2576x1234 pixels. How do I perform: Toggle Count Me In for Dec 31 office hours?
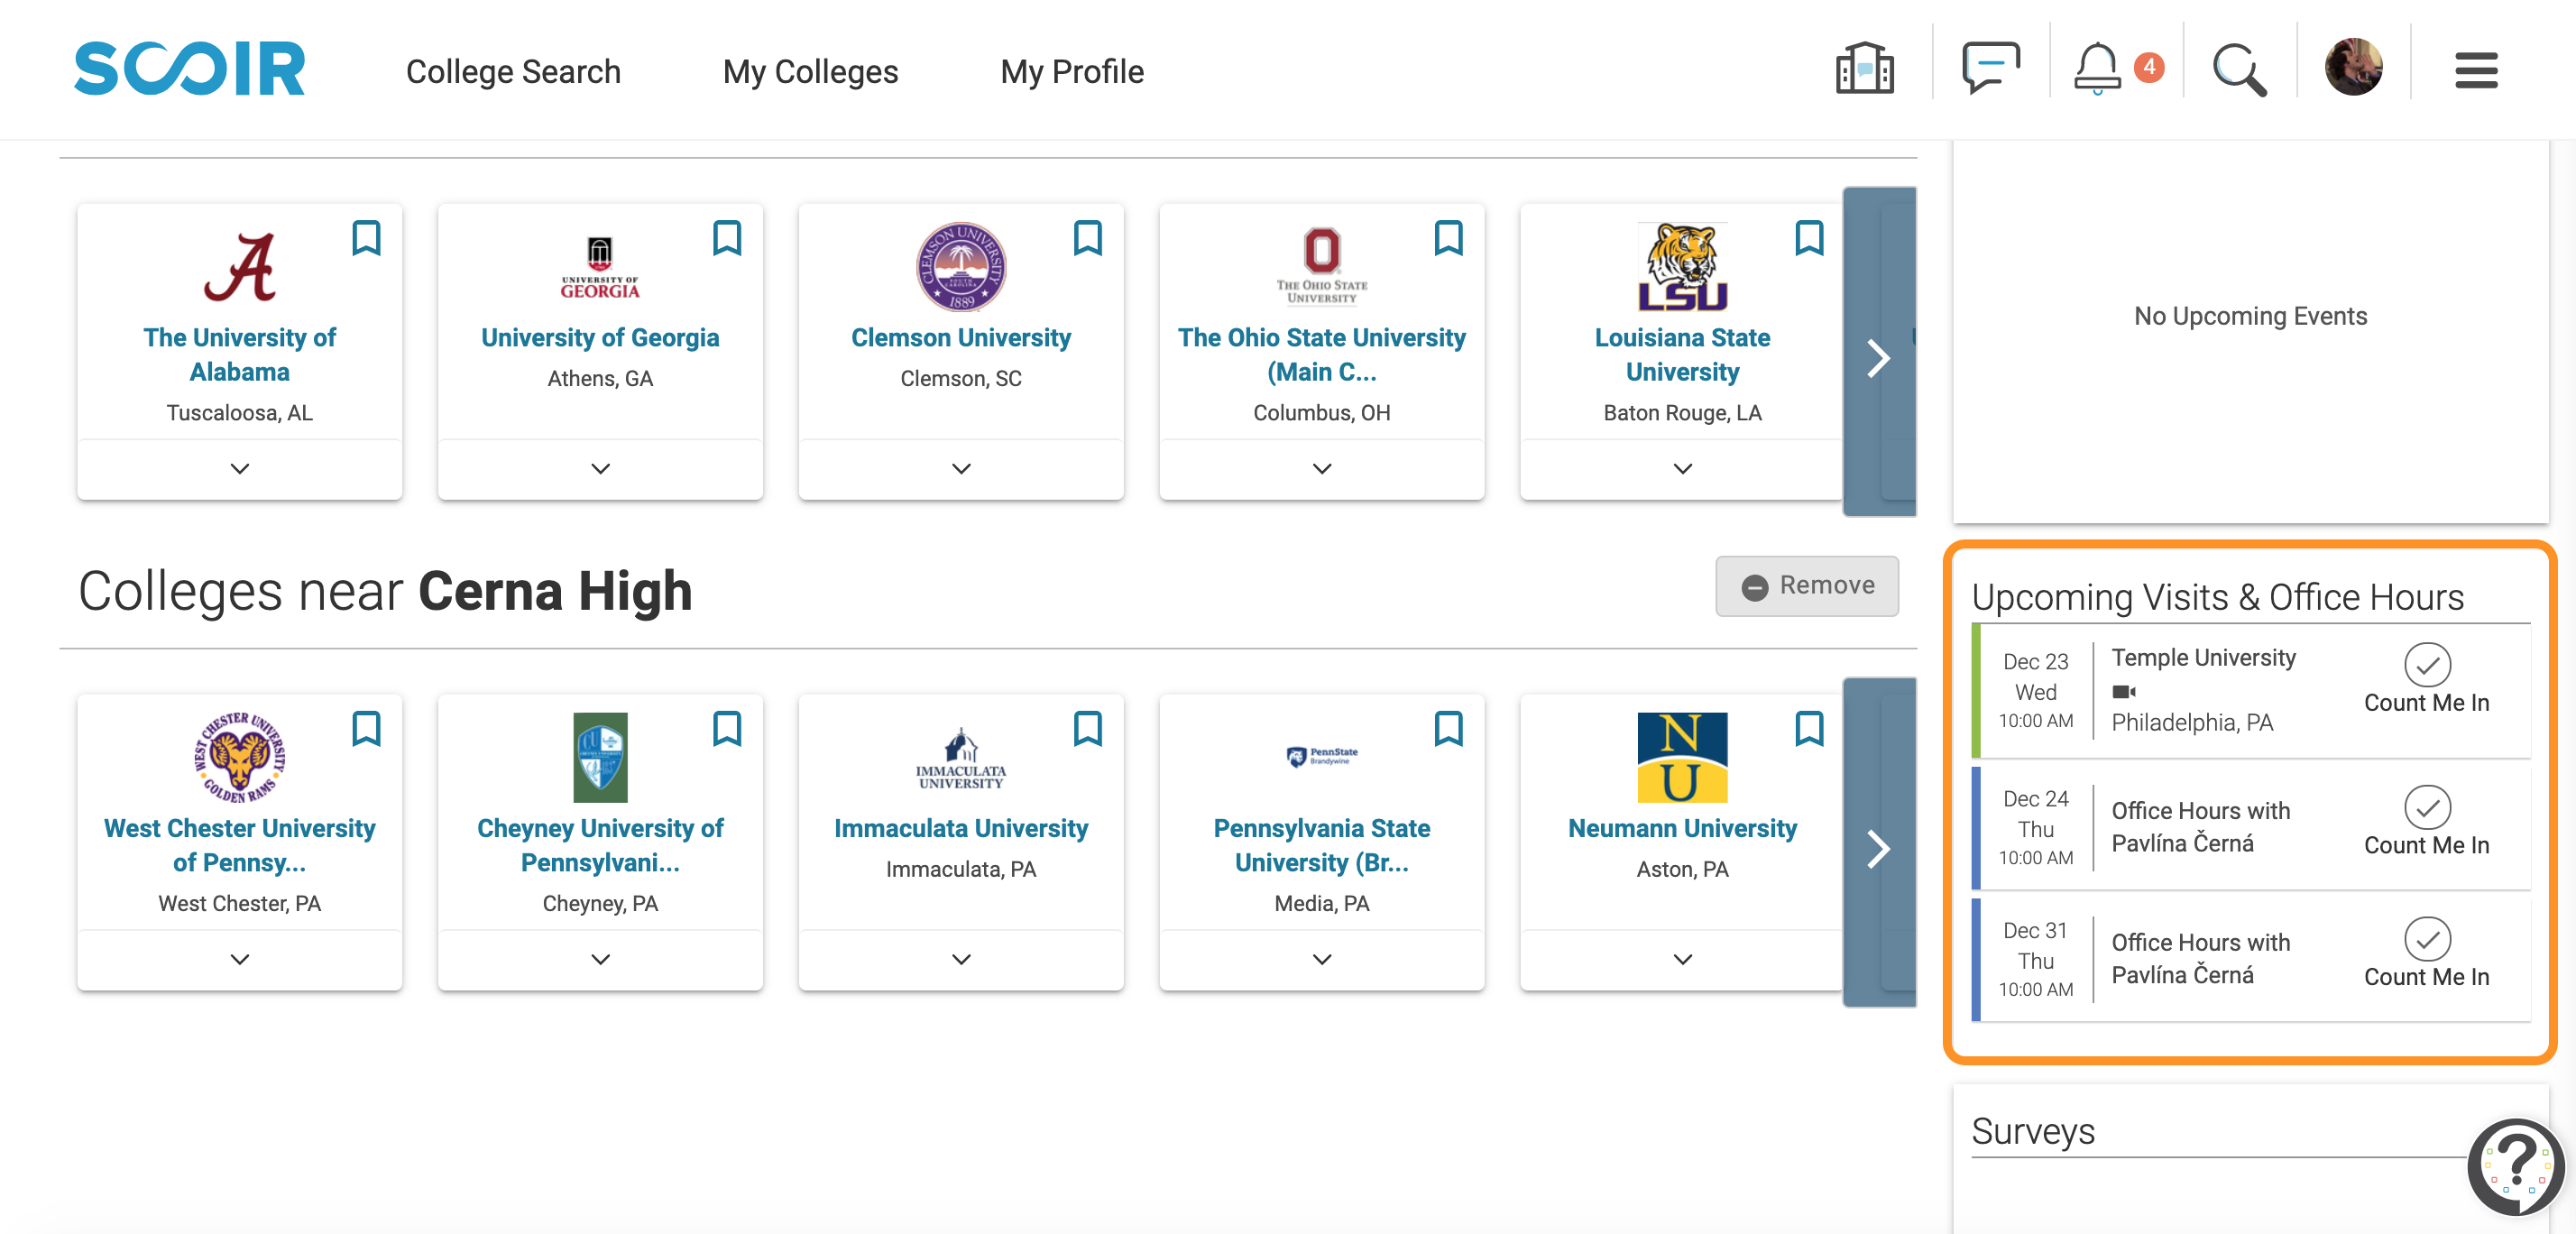[x=2426, y=954]
